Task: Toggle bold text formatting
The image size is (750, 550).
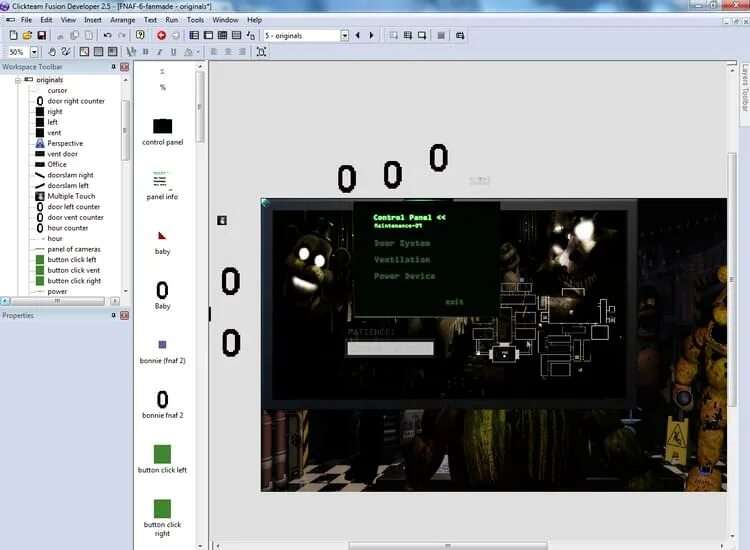Action: (145, 52)
